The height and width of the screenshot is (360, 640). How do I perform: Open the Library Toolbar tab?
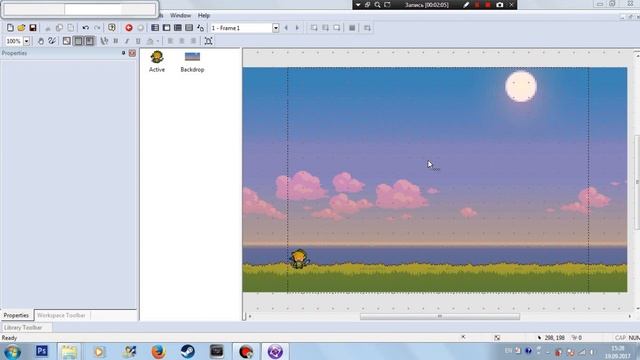click(x=23, y=327)
